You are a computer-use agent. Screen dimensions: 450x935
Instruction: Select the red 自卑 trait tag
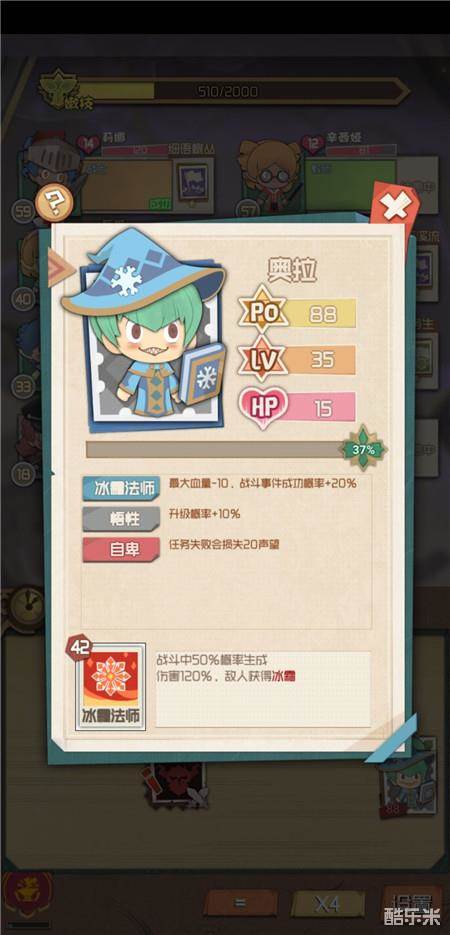pos(121,549)
